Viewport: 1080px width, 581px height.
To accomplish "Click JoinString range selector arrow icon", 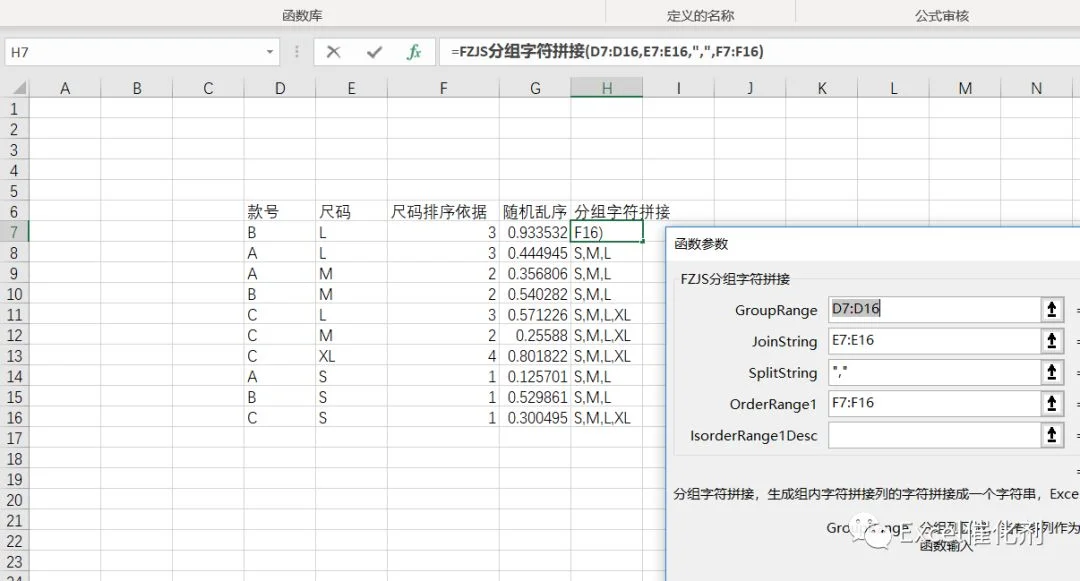I will 1052,341.
